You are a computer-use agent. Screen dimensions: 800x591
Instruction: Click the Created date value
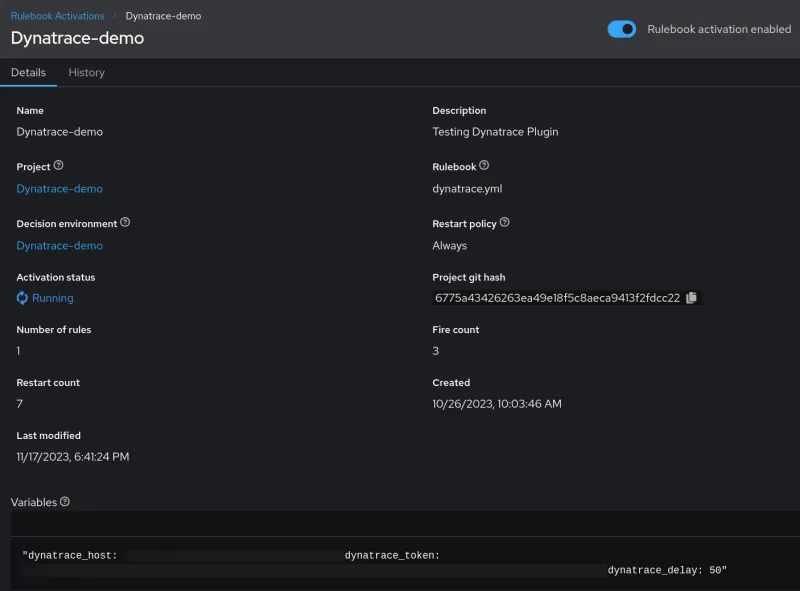[x=497, y=404]
